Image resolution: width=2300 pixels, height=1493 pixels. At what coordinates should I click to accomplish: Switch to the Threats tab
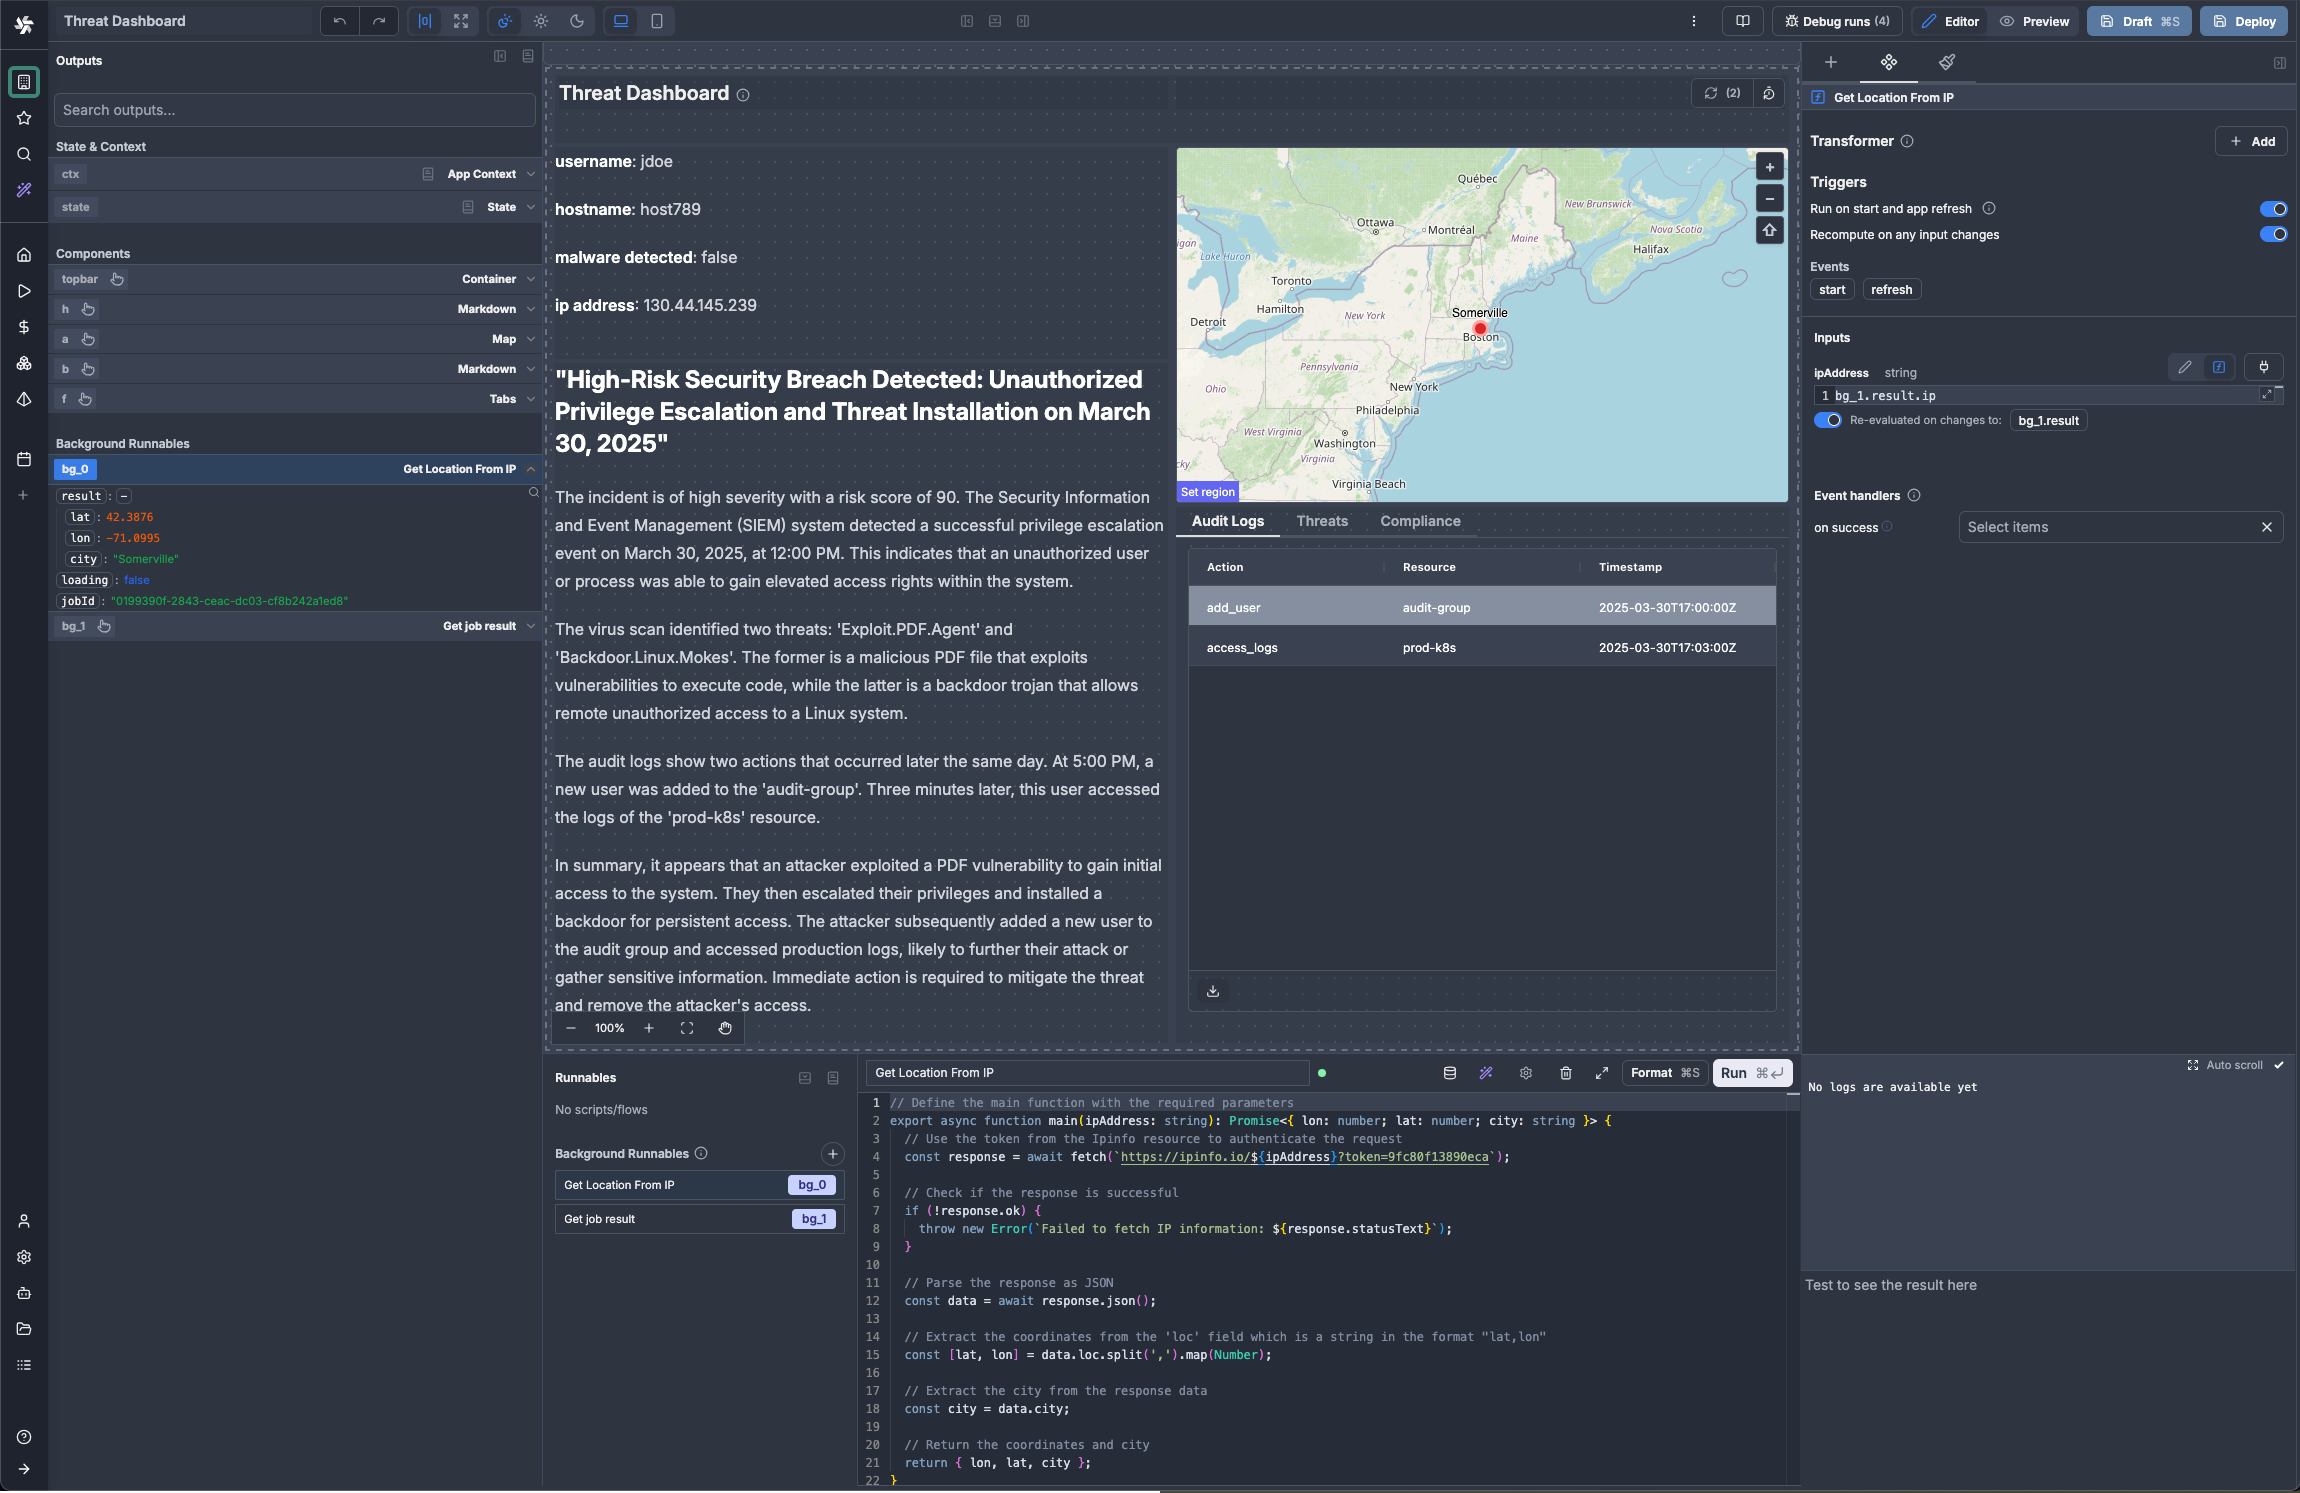pyautogui.click(x=1321, y=521)
